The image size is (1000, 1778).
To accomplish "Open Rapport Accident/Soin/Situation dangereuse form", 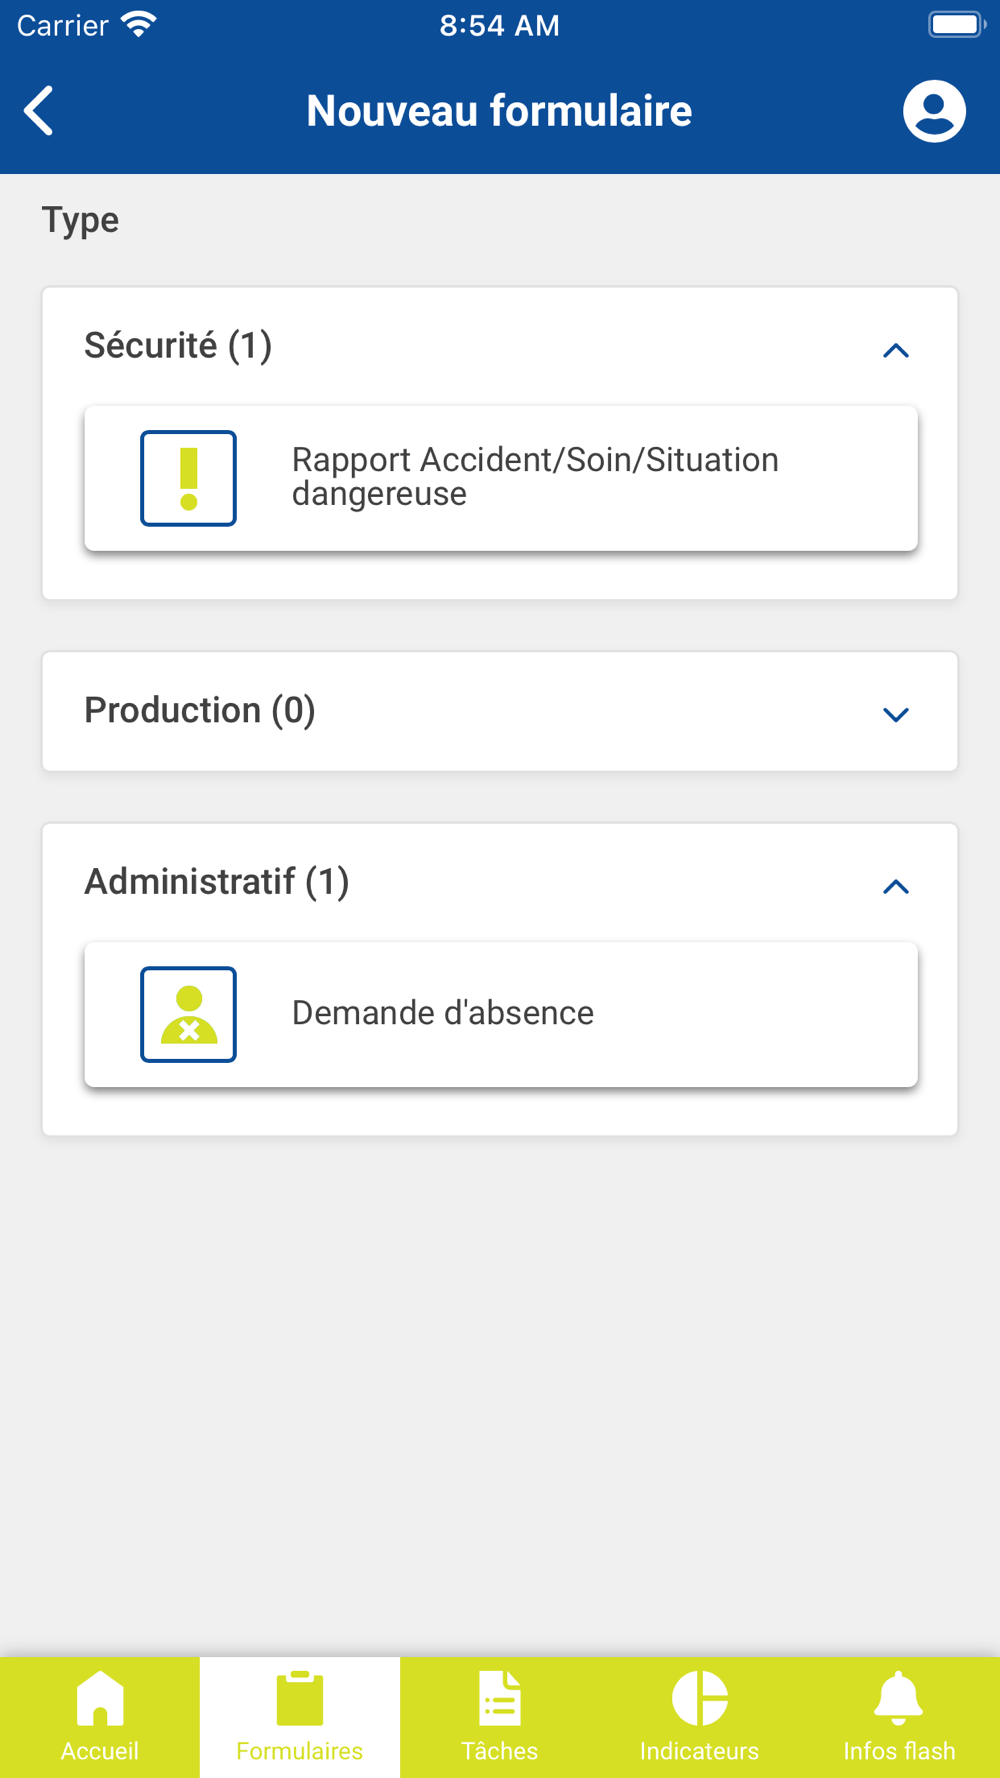I will pos(535,477).
